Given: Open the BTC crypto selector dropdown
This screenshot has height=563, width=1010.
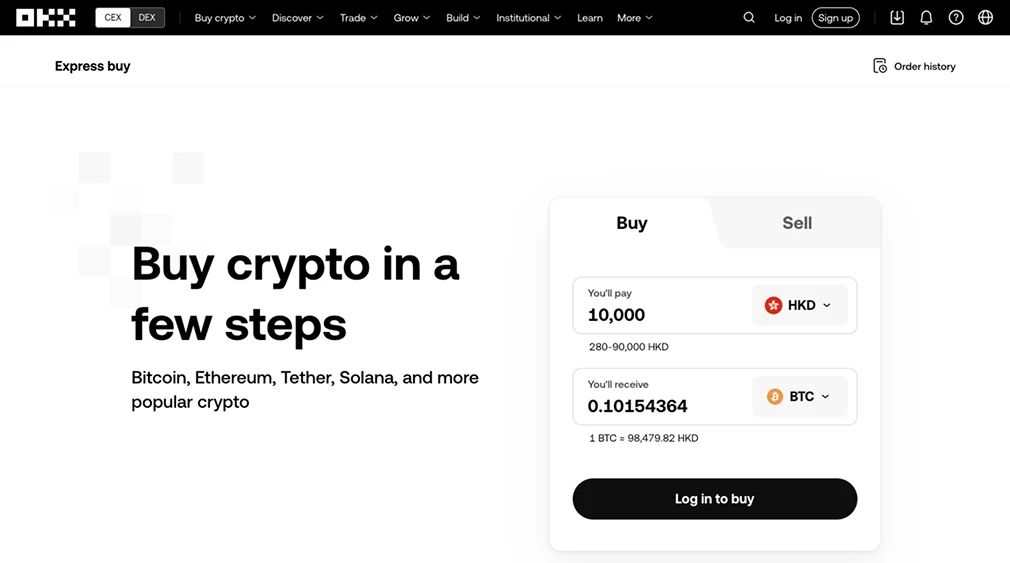Looking at the screenshot, I should pyautogui.click(x=799, y=396).
